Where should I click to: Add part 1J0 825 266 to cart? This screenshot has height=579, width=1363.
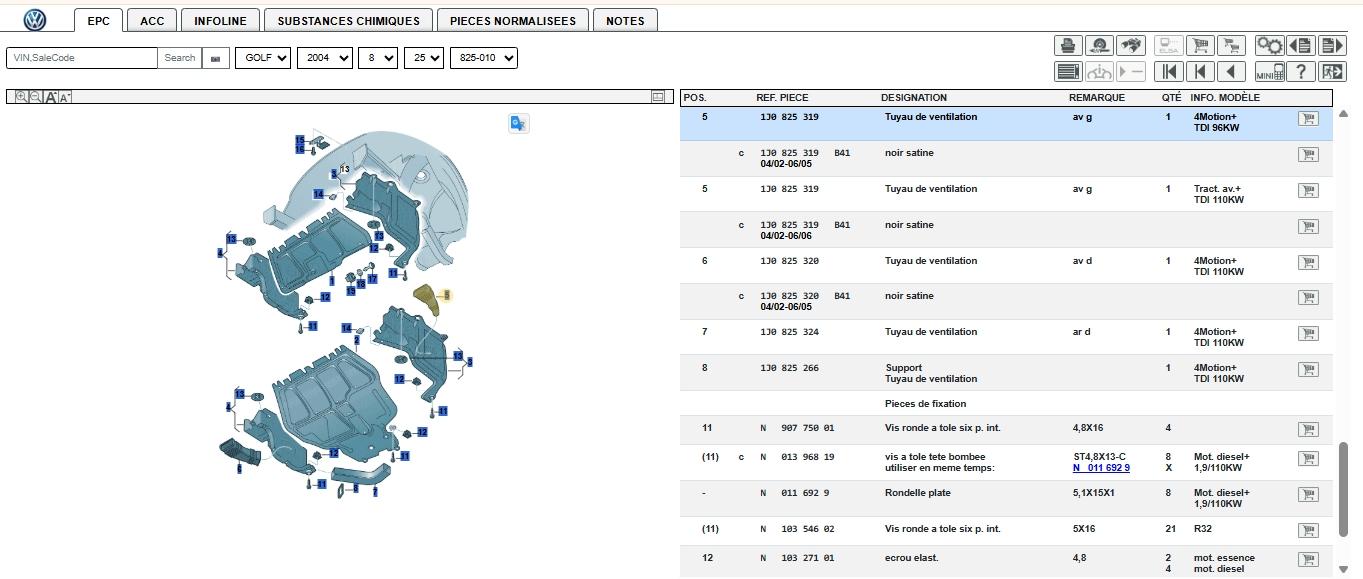(x=1307, y=369)
